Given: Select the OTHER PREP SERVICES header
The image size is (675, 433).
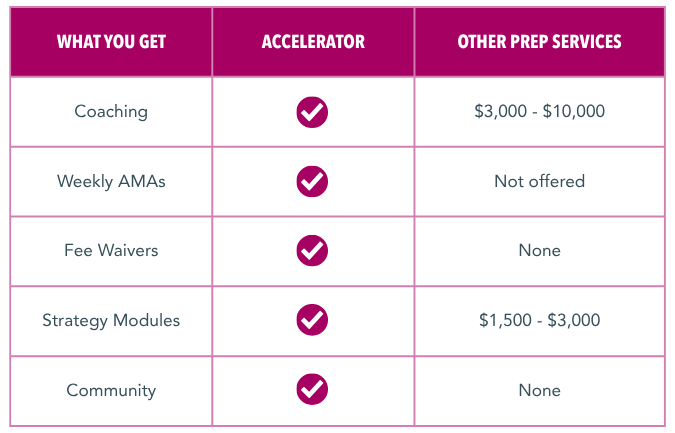Looking at the screenshot, I should click(539, 42).
